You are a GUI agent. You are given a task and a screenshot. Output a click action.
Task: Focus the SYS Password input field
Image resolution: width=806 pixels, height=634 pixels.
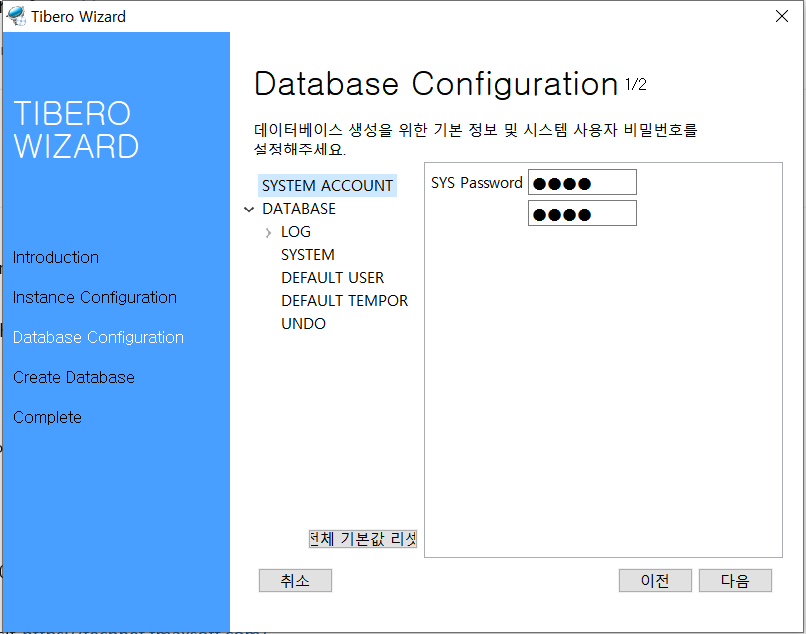[x=582, y=182]
